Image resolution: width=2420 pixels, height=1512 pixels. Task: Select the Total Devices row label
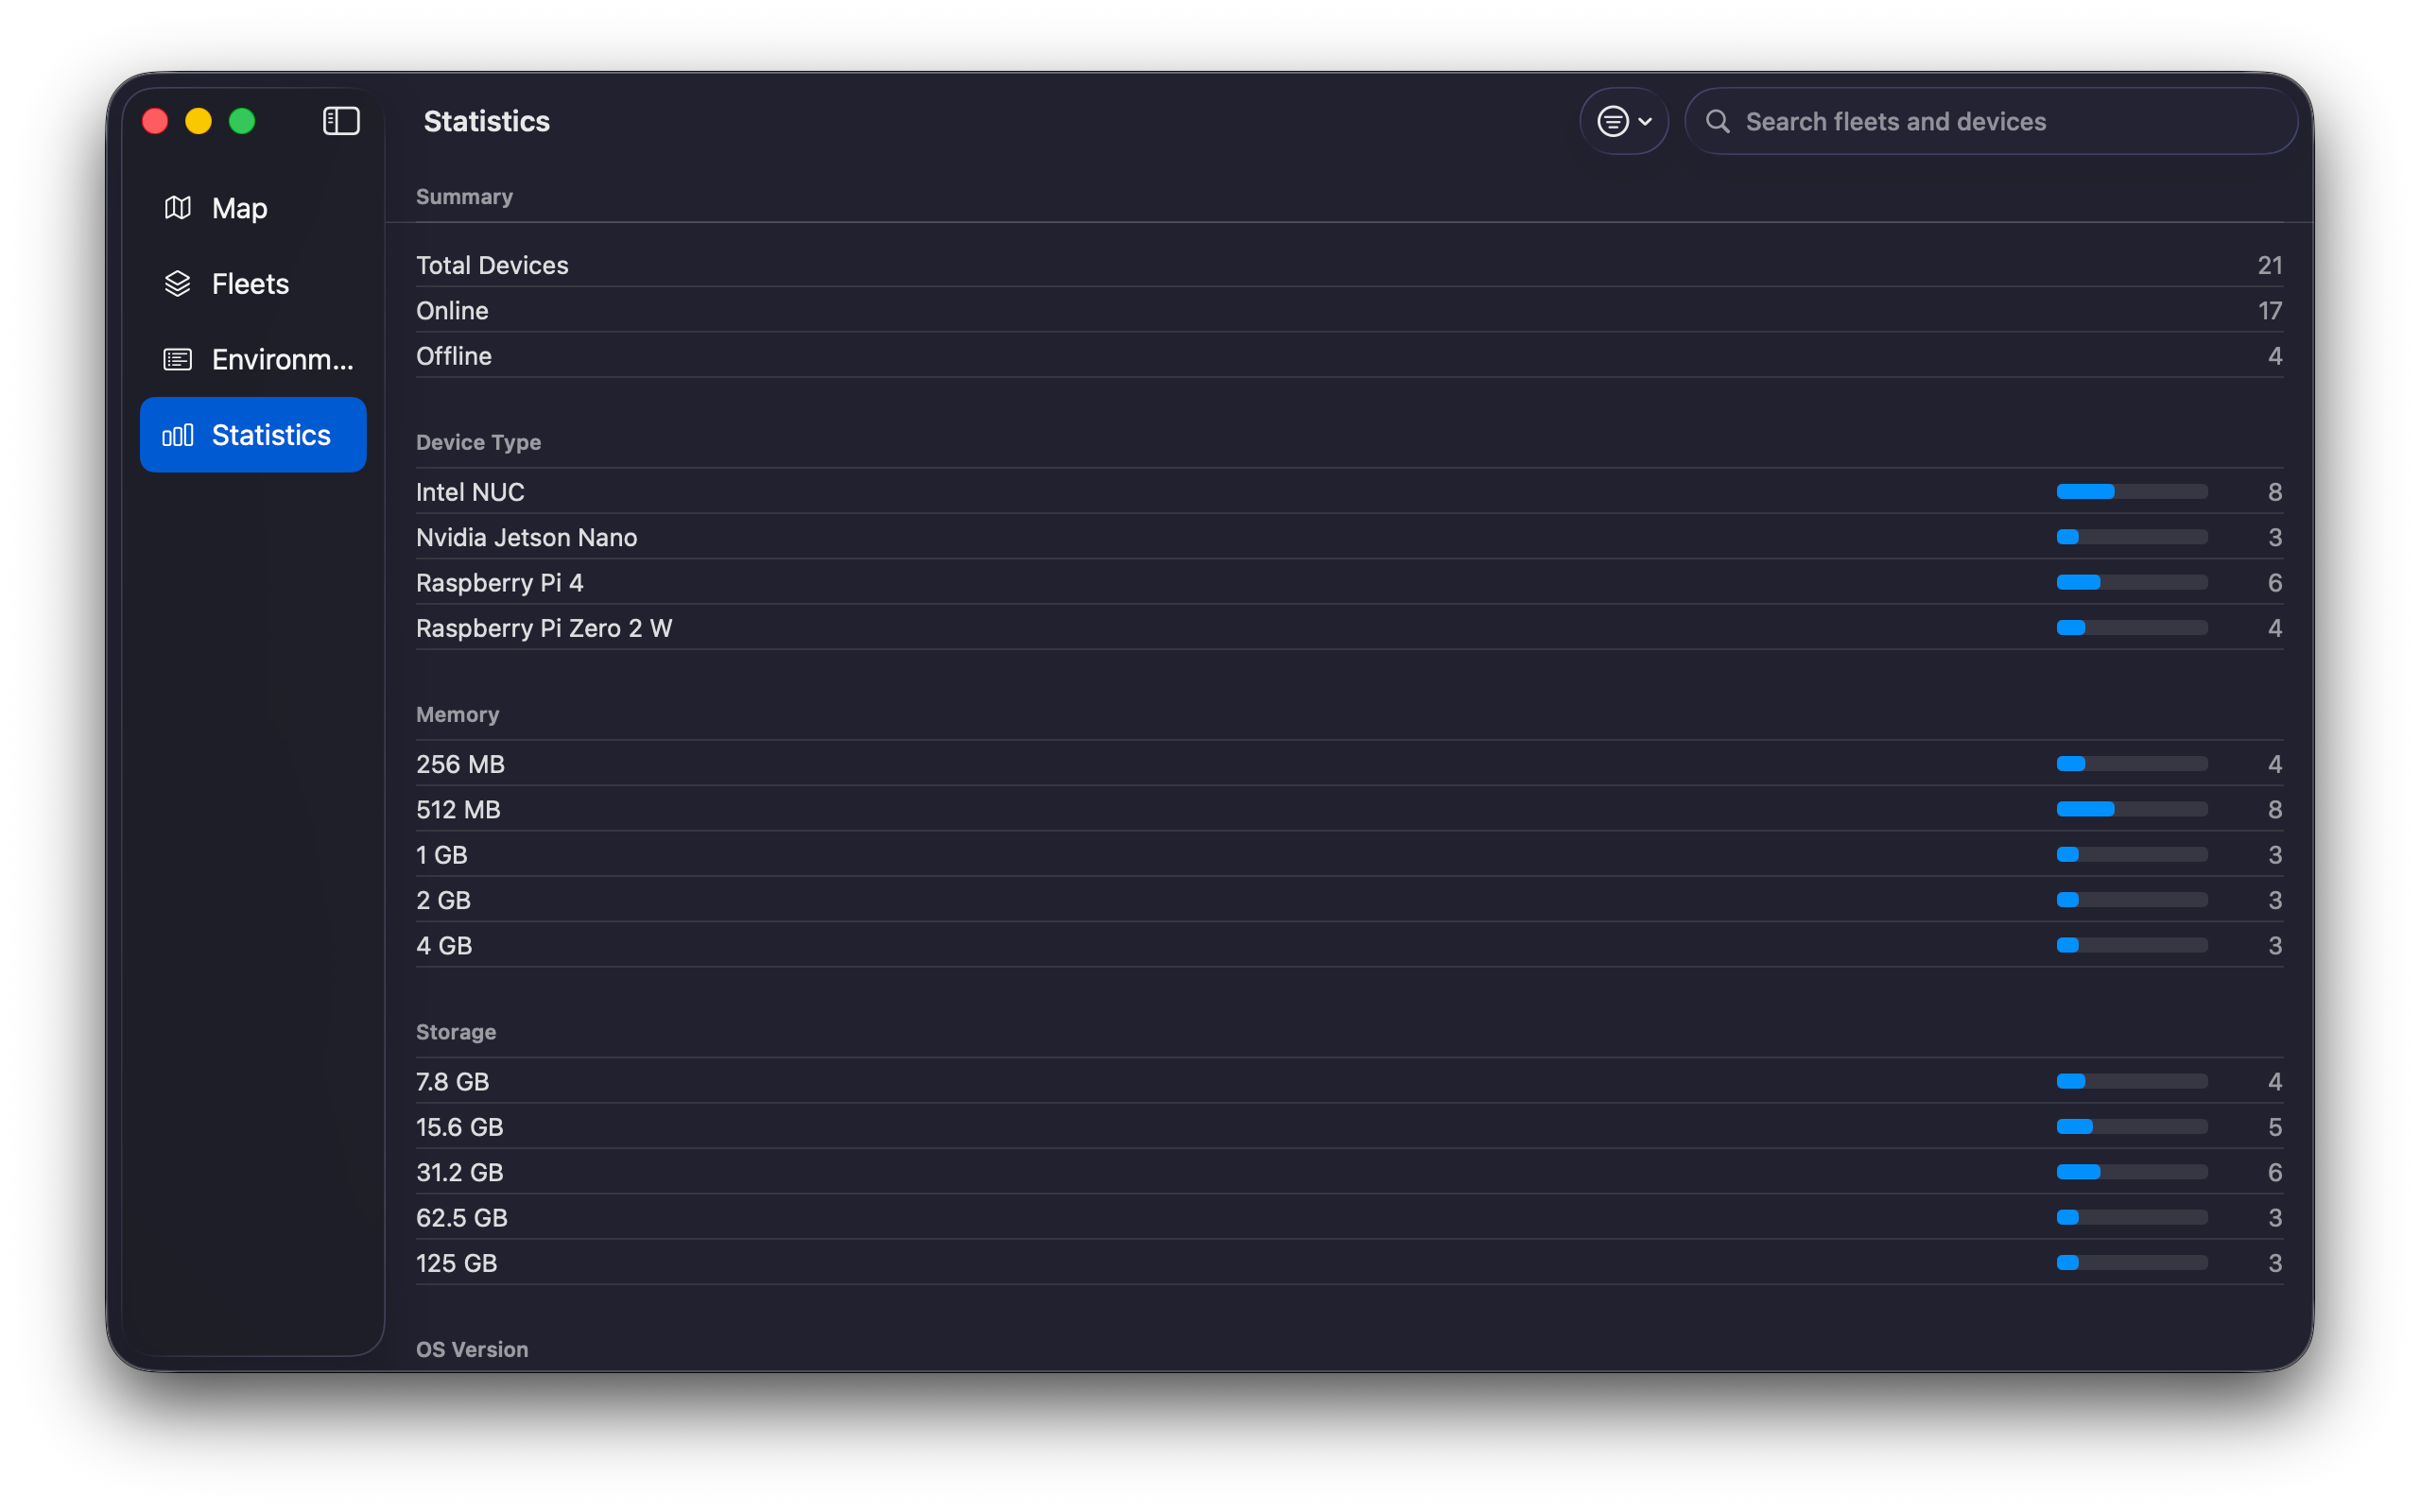tap(492, 265)
